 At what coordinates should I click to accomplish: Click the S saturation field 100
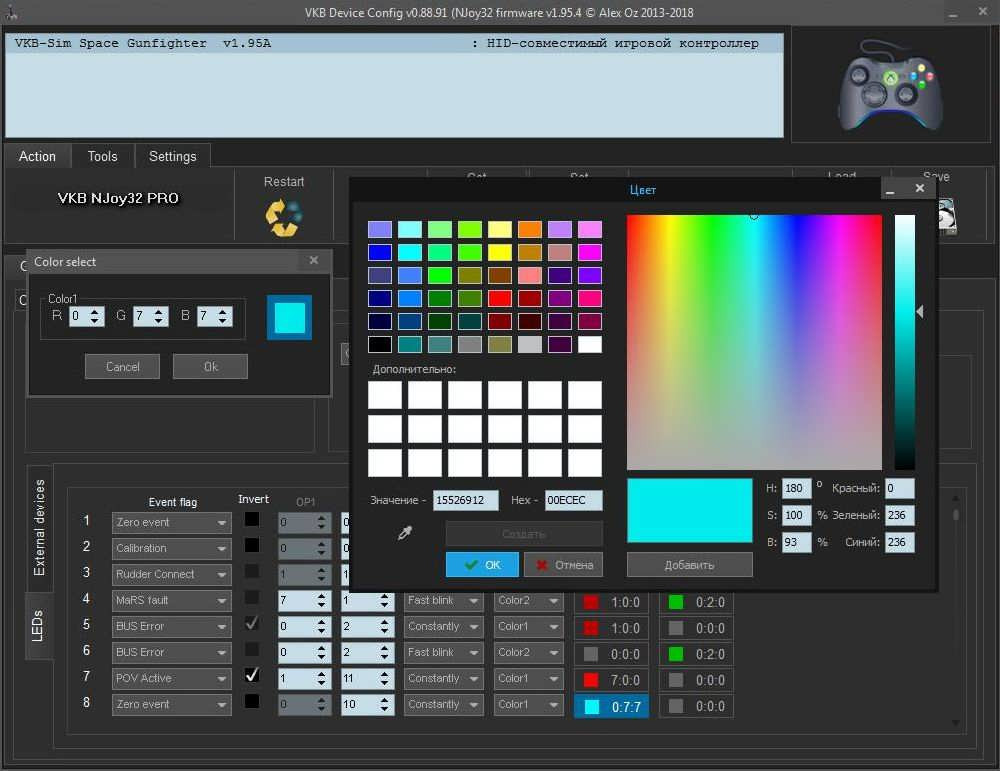click(797, 515)
